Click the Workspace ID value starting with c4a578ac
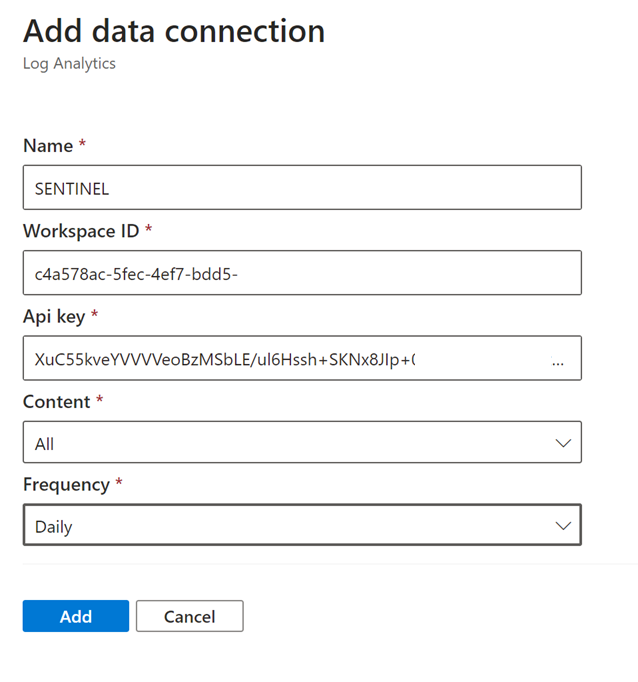The width and height of the screenshot is (638, 682). click(135, 273)
